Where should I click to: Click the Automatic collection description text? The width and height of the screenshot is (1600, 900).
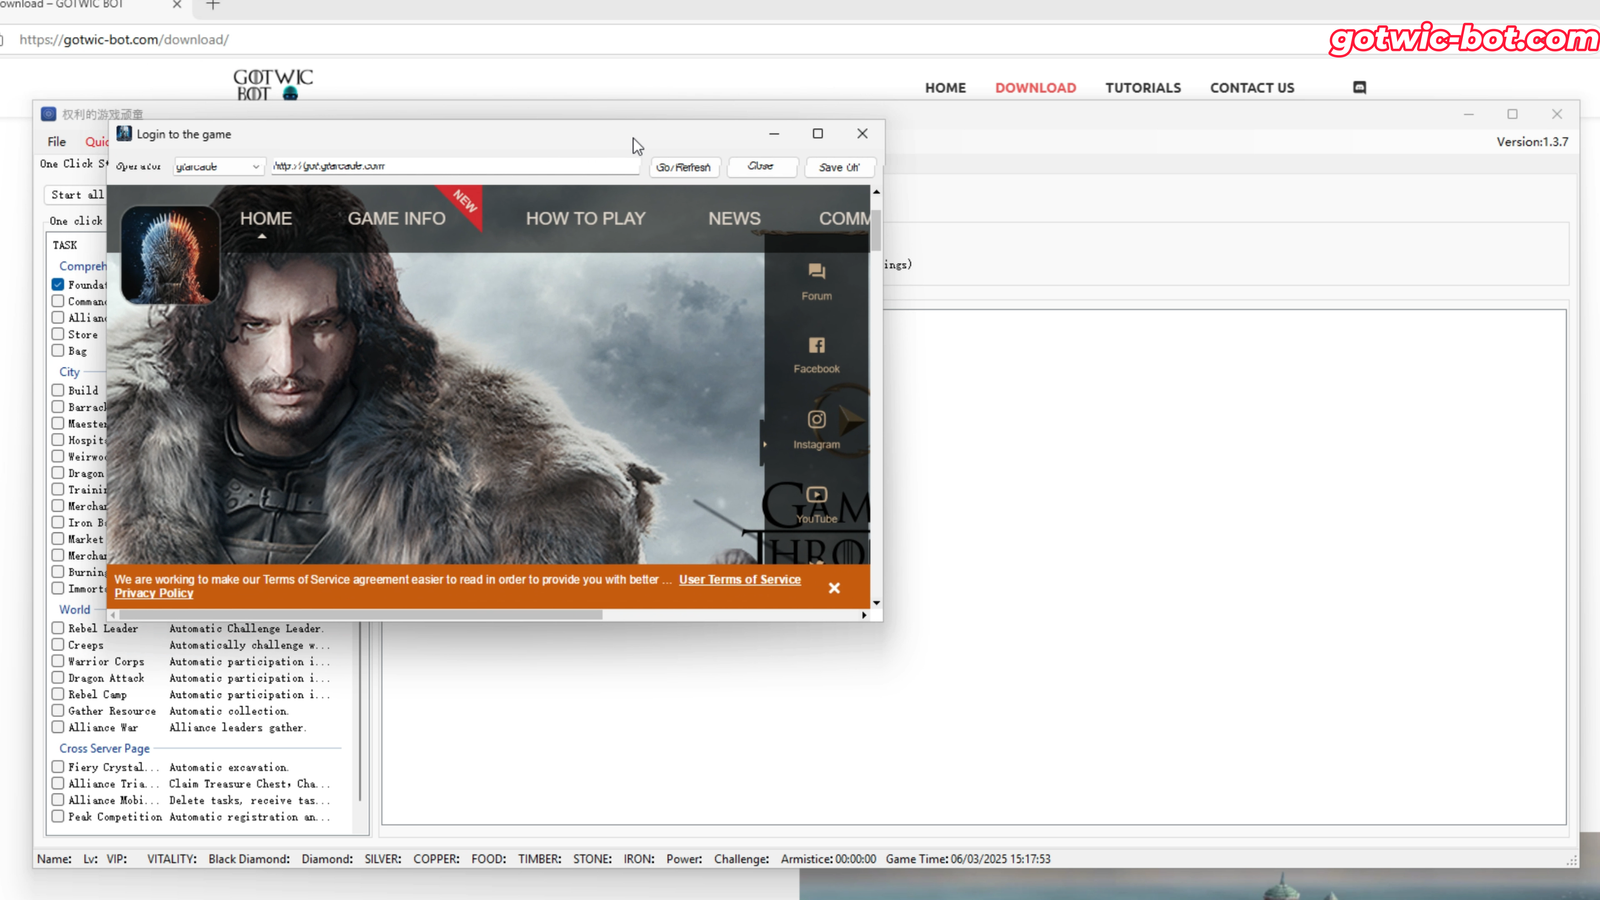(x=229, y=711)
